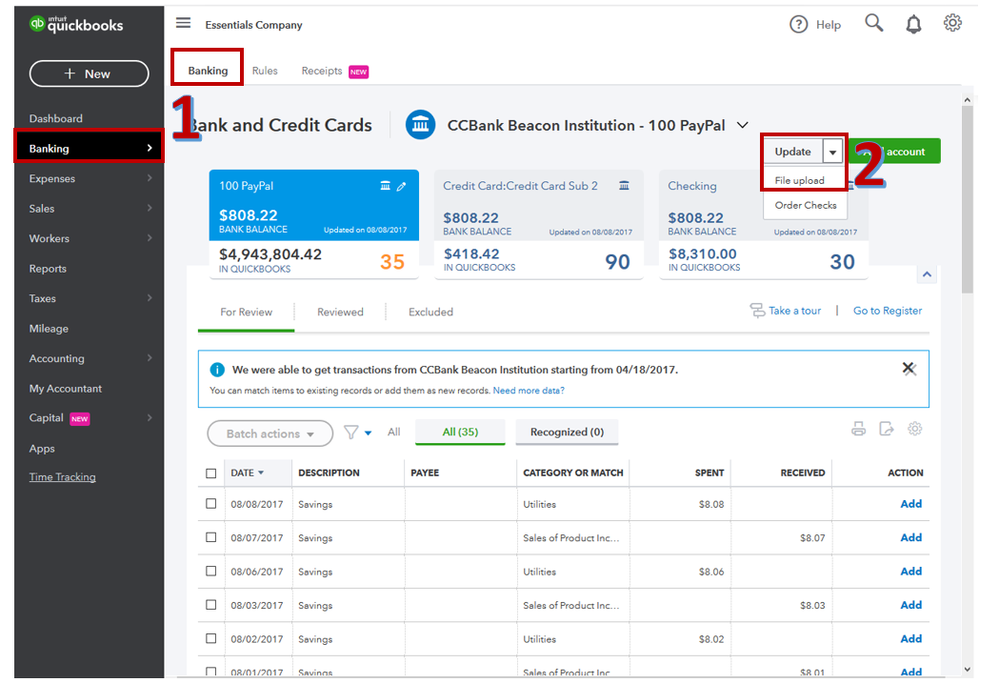Screen dimensions: 999x686
Task: Click bank icon on 100 PayPal card
Action: click(x=385, y=186)
